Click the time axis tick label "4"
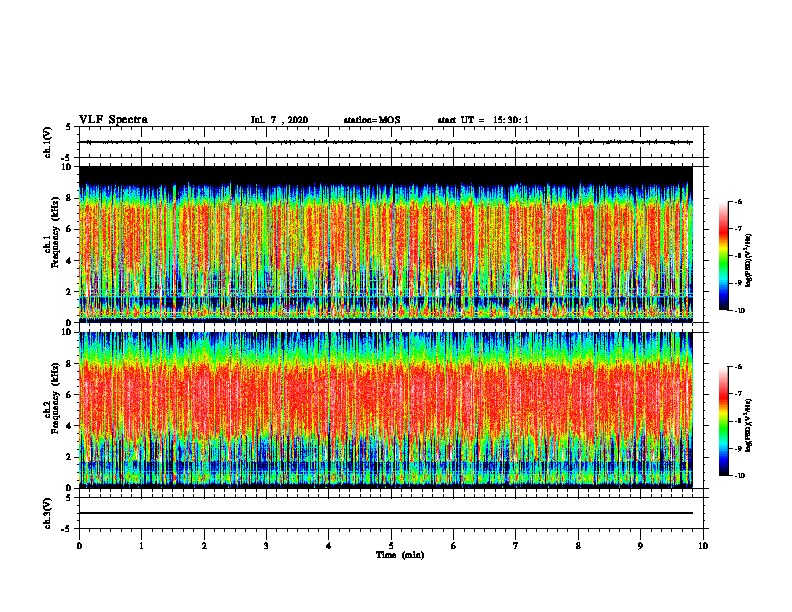Viewport: 792px width, 612px height. (329, 546)
